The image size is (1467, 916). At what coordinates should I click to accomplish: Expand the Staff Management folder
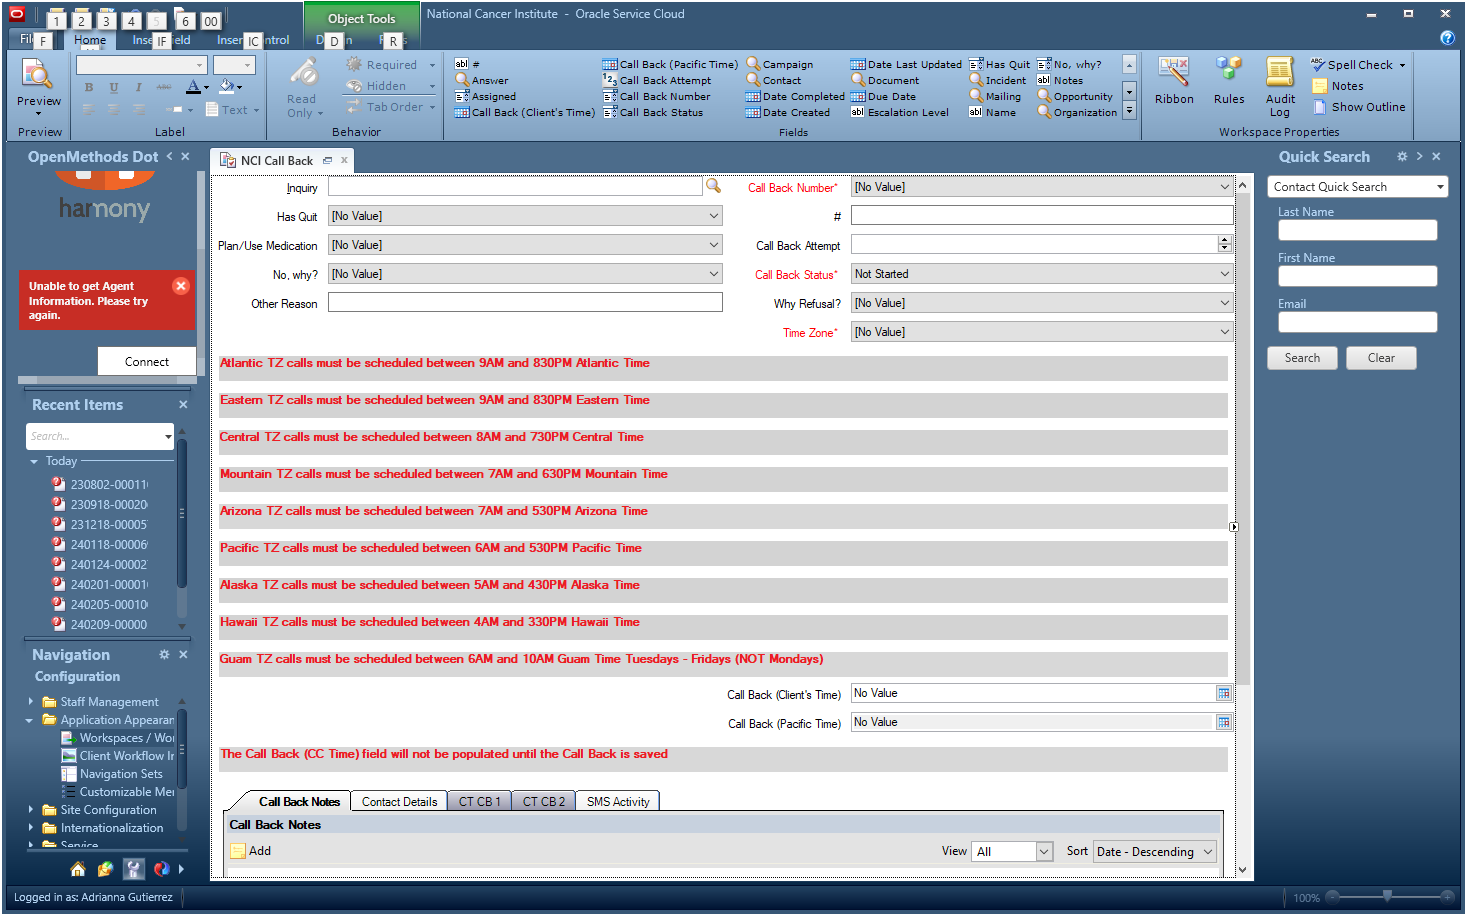(x=31, y=701)
